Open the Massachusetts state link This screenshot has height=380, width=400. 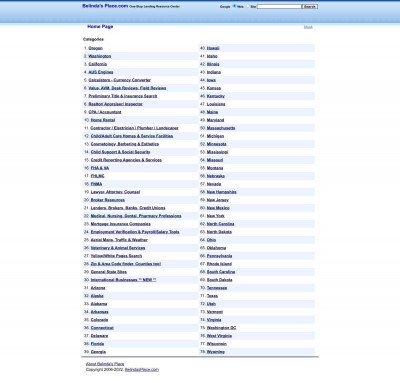tap(221, 128)
